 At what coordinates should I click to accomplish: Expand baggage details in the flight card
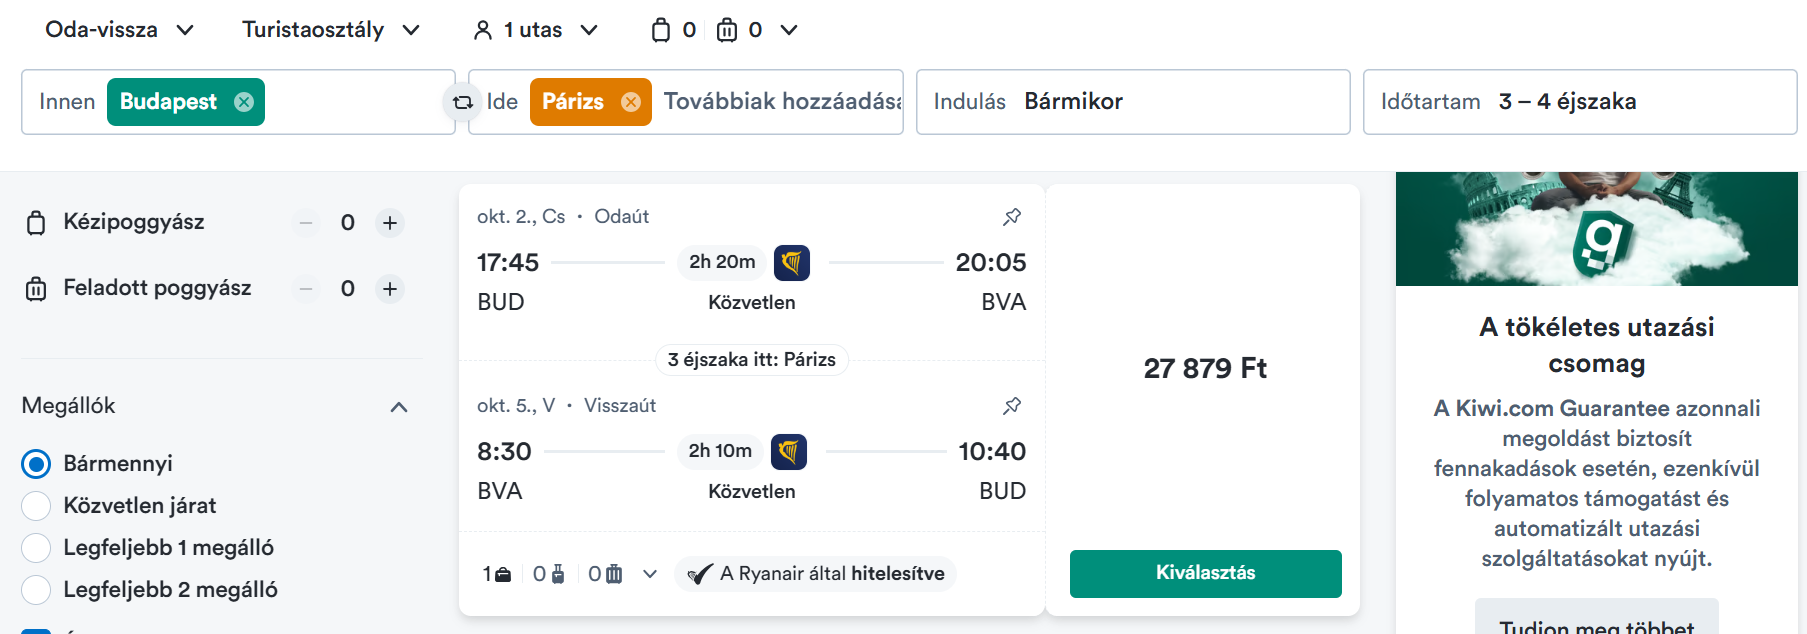tap(650, 574)
